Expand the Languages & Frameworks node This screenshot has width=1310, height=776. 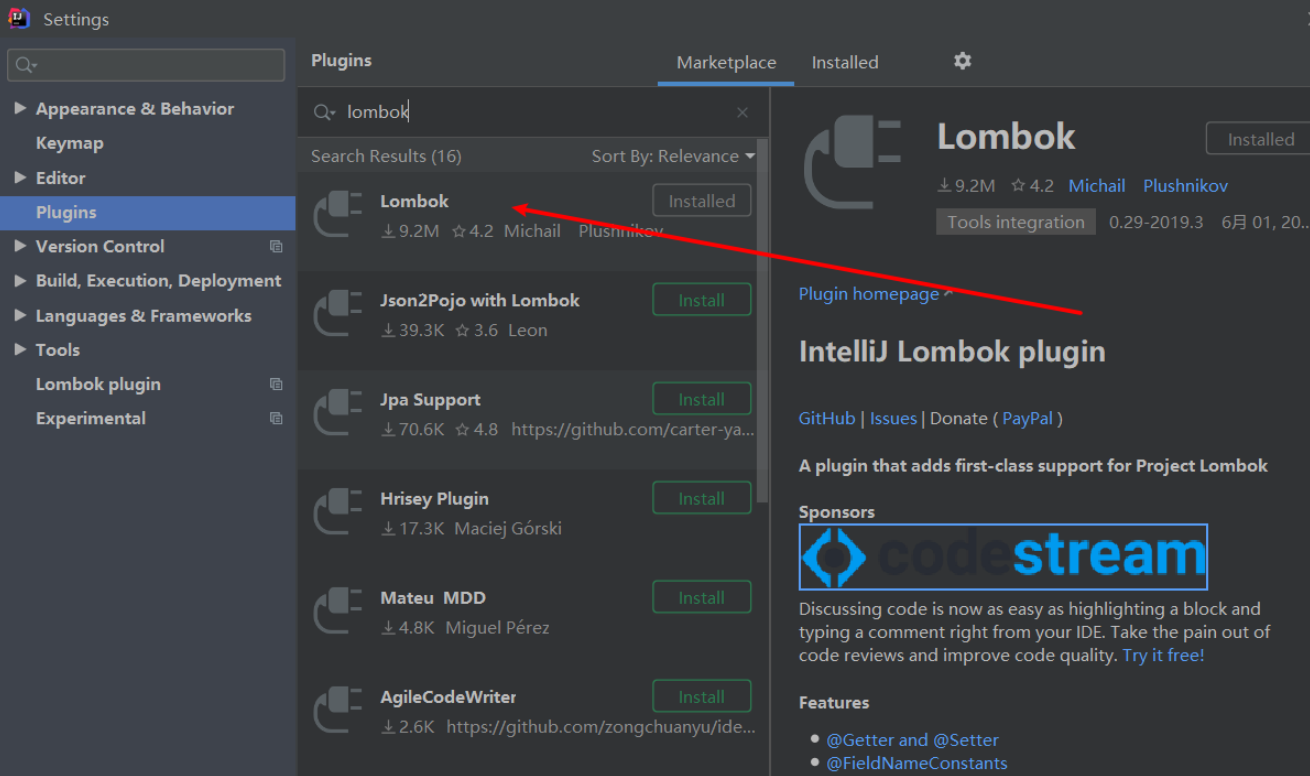pos(20,315)
